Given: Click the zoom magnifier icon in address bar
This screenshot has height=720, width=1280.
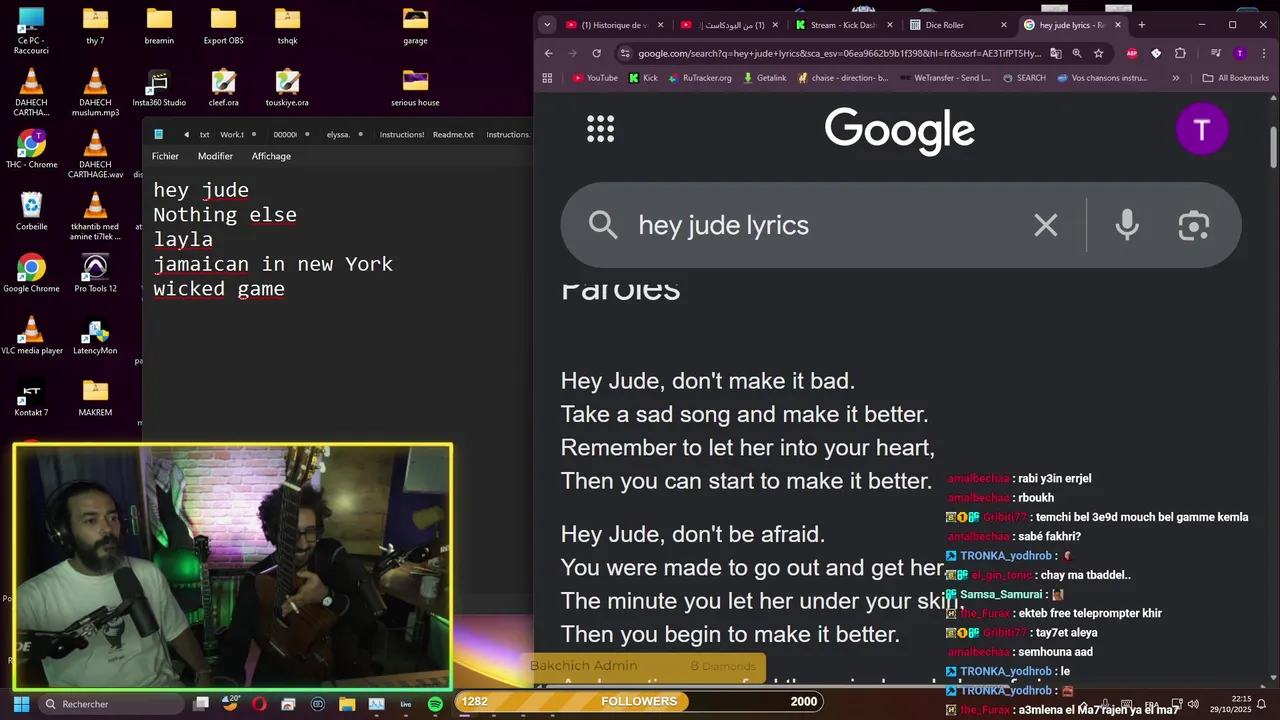Looking at the screenshot, I should pyautogui.click(x=1077, y=53).
